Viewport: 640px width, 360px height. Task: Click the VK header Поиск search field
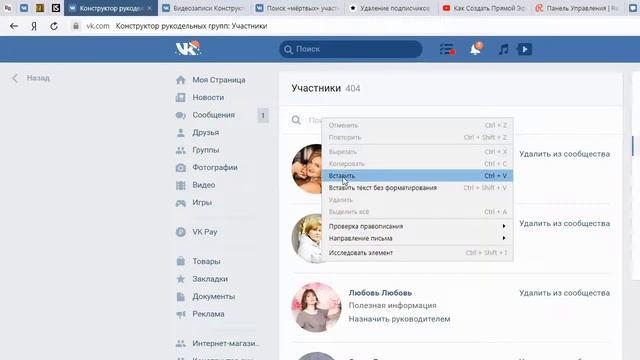pyautogui.click(x=351, y=49)
